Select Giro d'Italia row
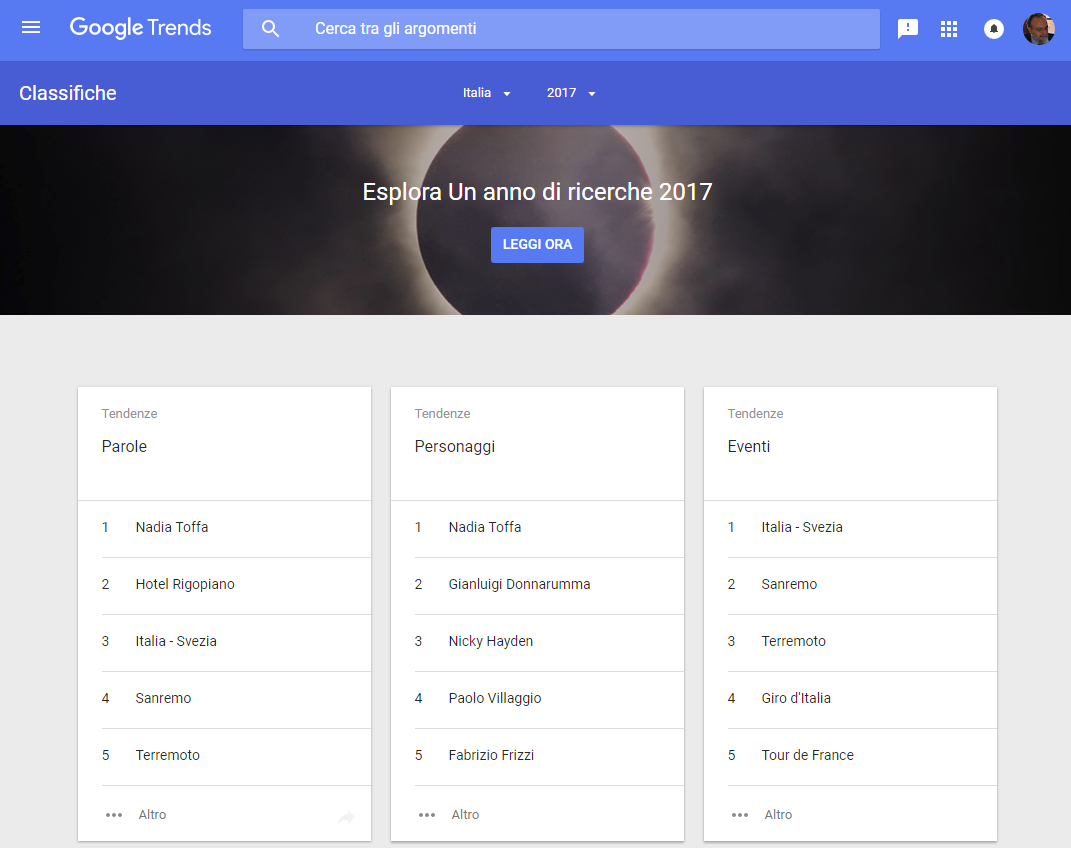1071x848 pixels. [862, 698]
